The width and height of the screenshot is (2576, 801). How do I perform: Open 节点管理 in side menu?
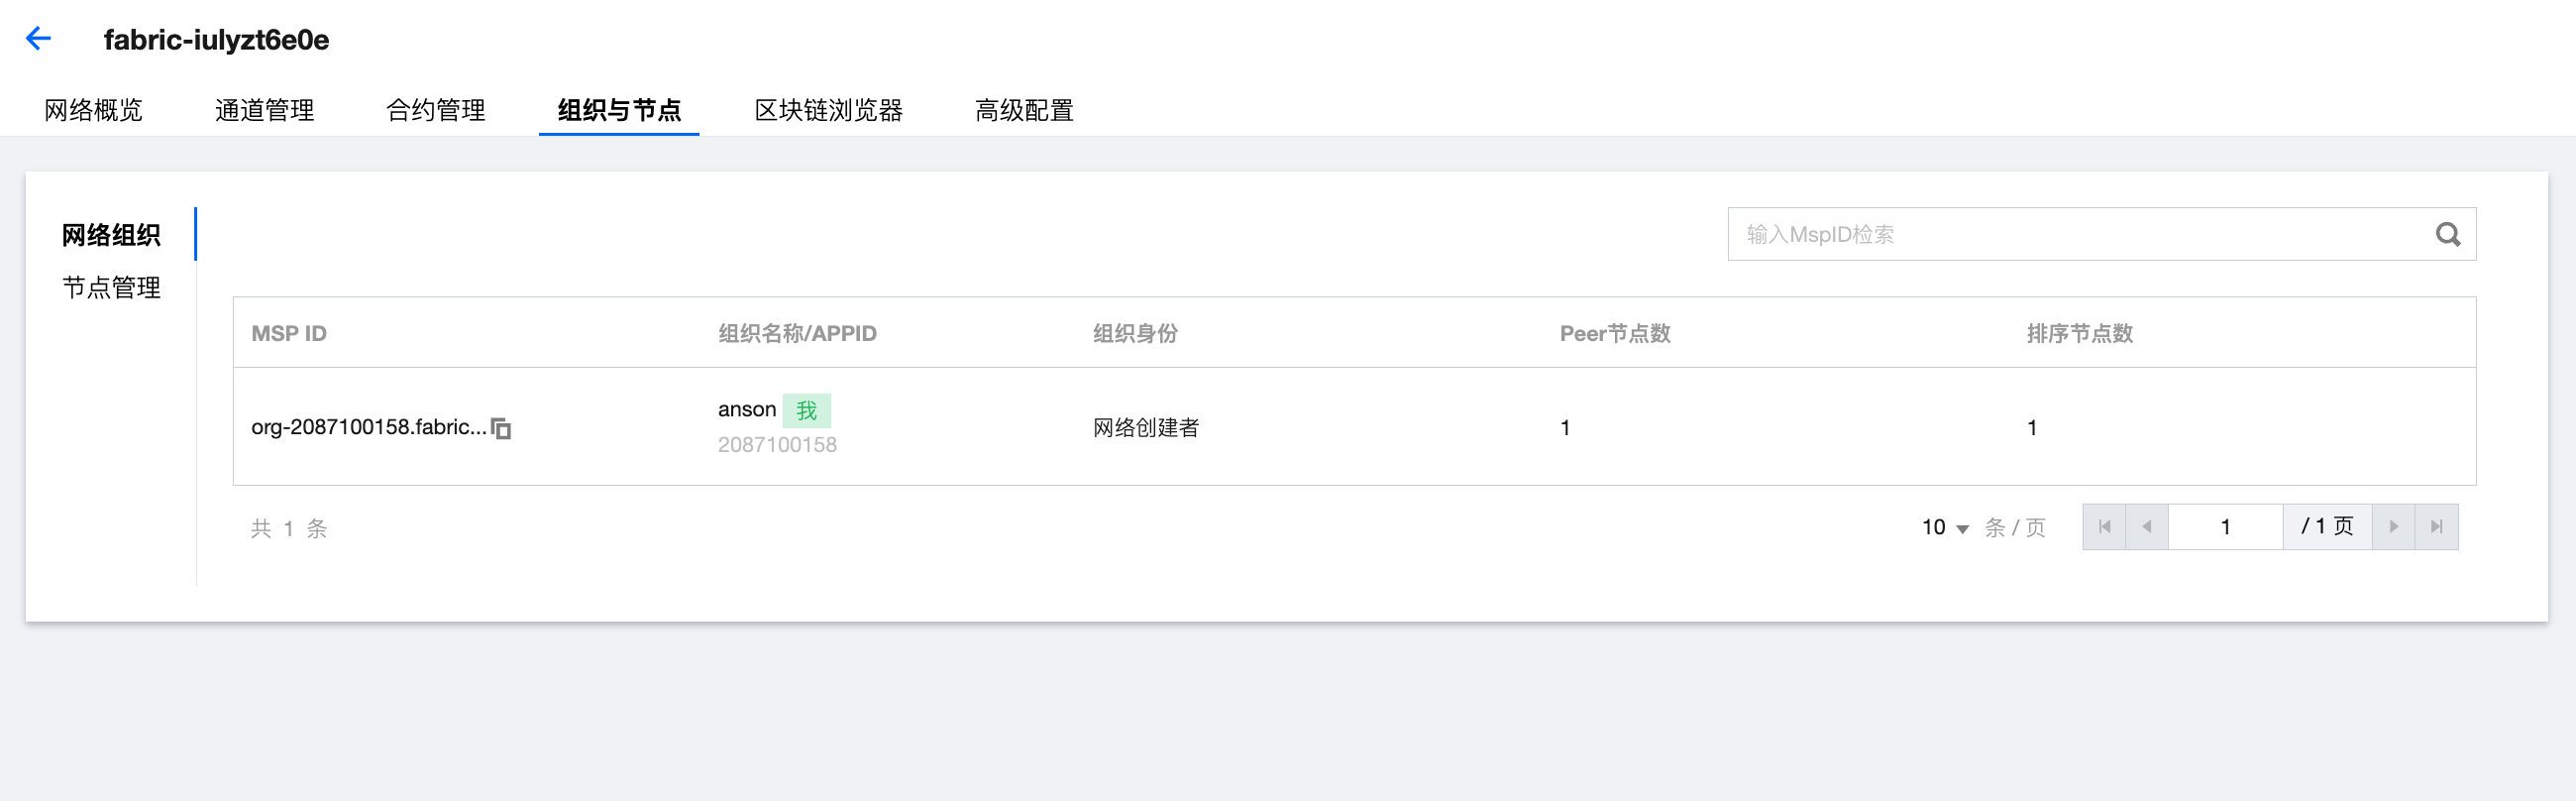pyautogui.click(x=111, y=288)
